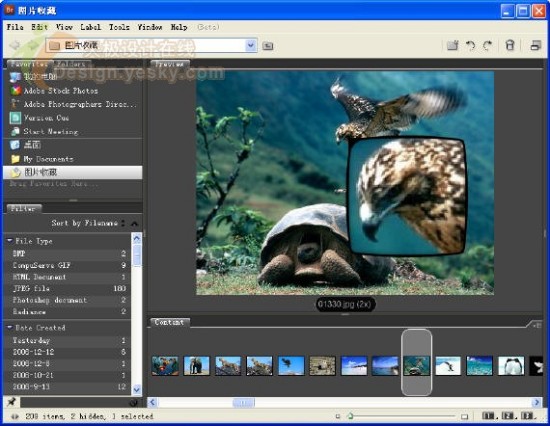Click the smaller thumbnail size icon

tap(338, 417)
